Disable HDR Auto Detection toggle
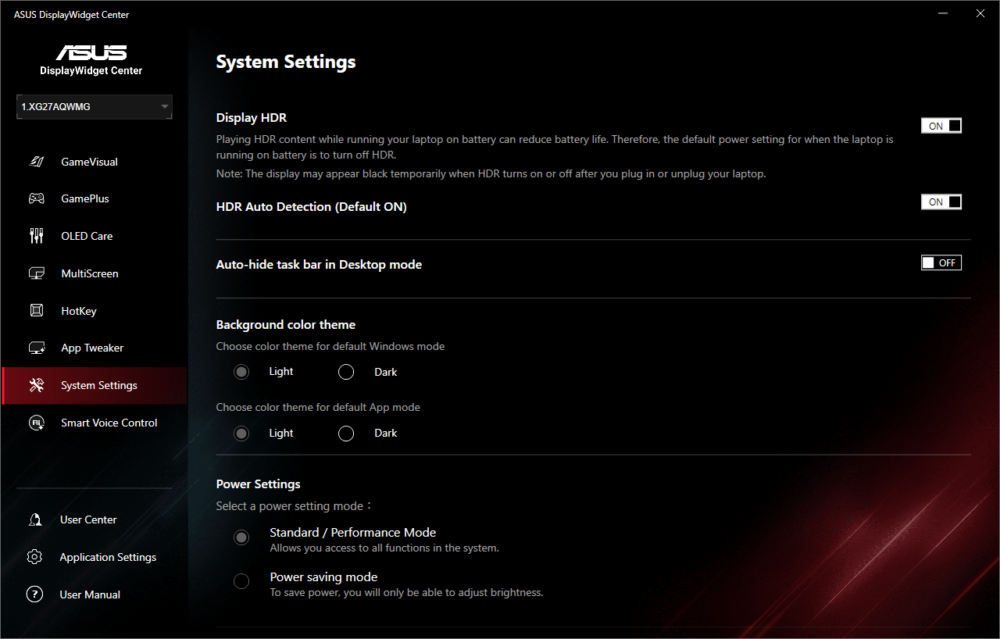This screenshot has height=639, width=1000. click(940, 202)
